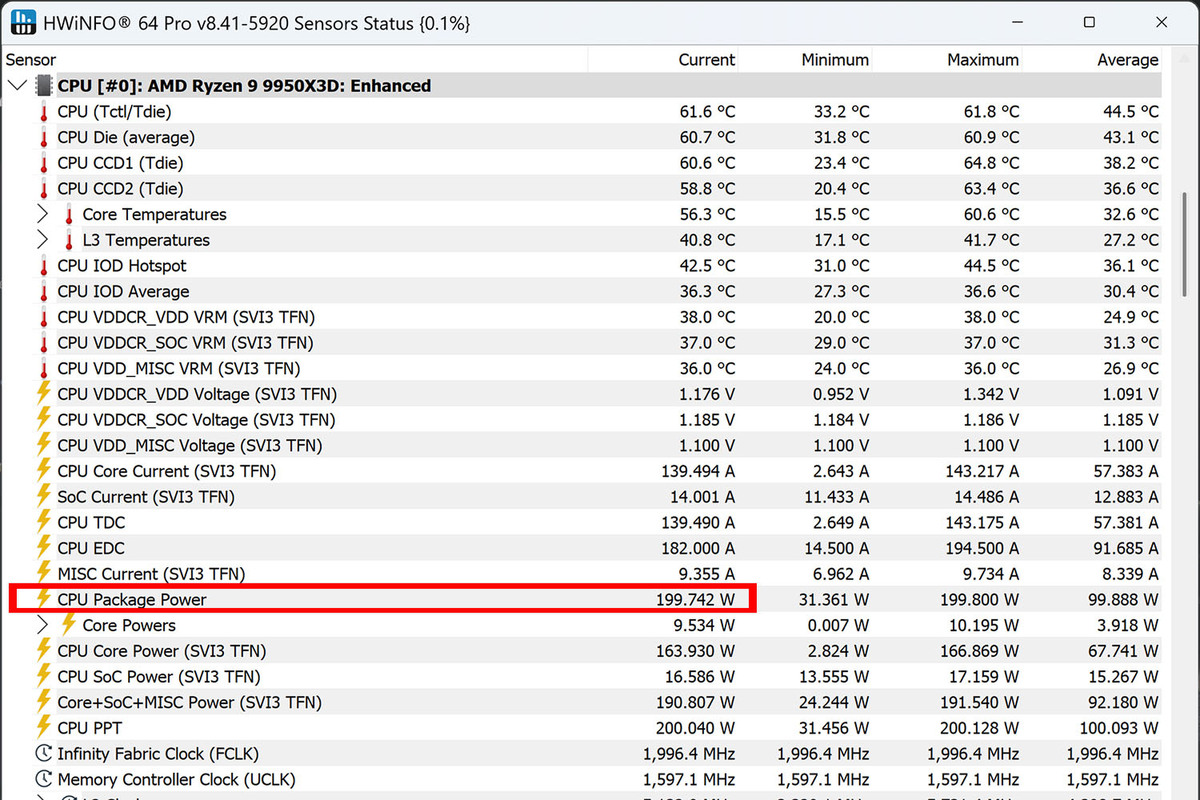Click CPU chip icon beside AMD Ryzen 9 9950X3D
1200x800 pixels.
tap(44, 86)
